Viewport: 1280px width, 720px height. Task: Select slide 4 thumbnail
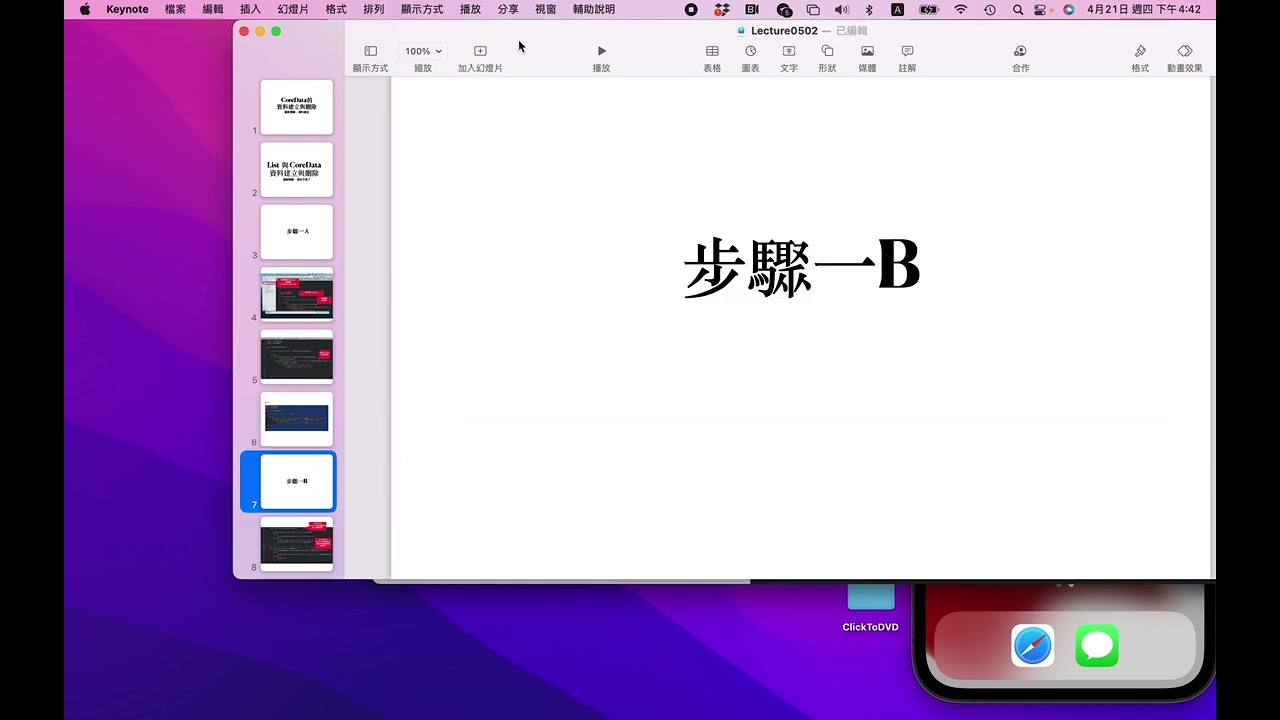coord(297,294)
